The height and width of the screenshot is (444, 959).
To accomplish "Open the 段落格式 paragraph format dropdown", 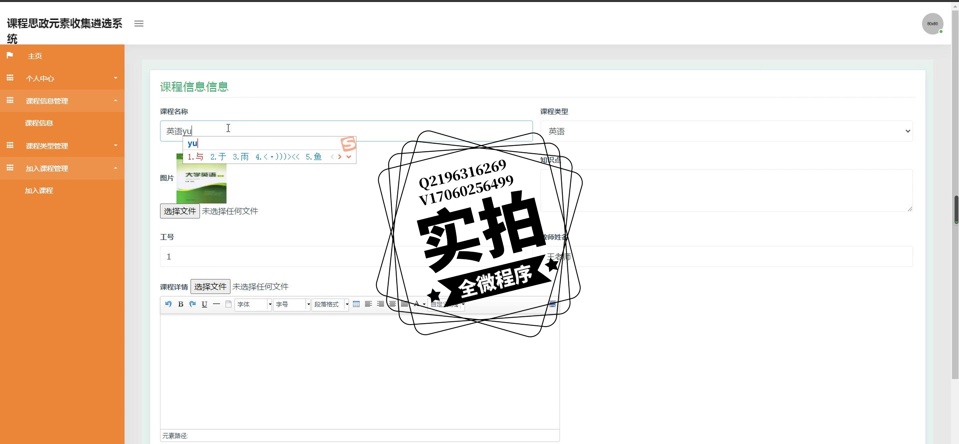I will coord(331,304).
